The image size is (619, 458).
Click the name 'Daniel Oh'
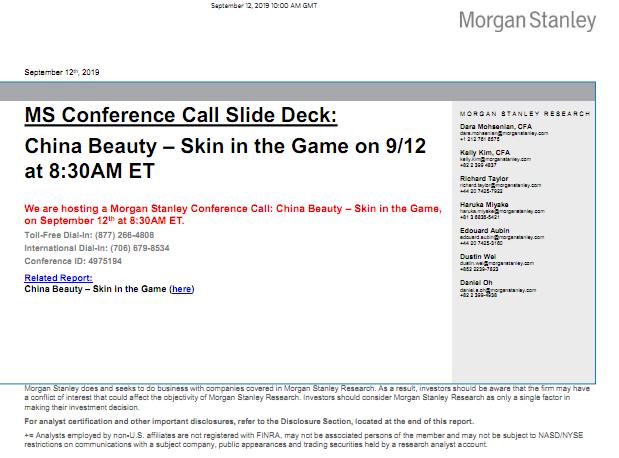pos(476,283)
